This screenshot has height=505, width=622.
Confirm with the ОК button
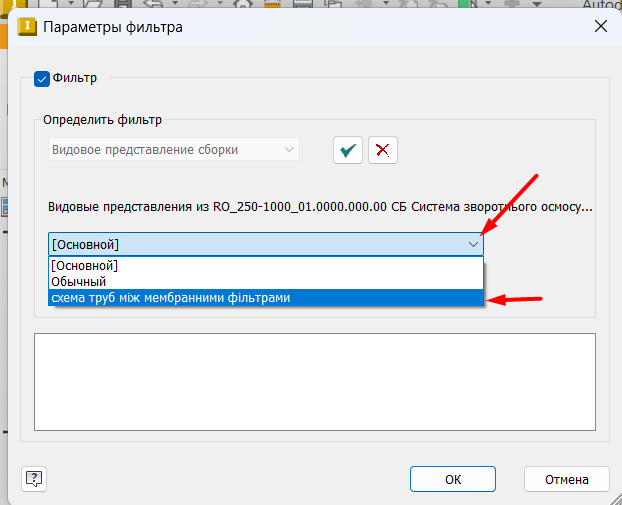tap(453, 479)
